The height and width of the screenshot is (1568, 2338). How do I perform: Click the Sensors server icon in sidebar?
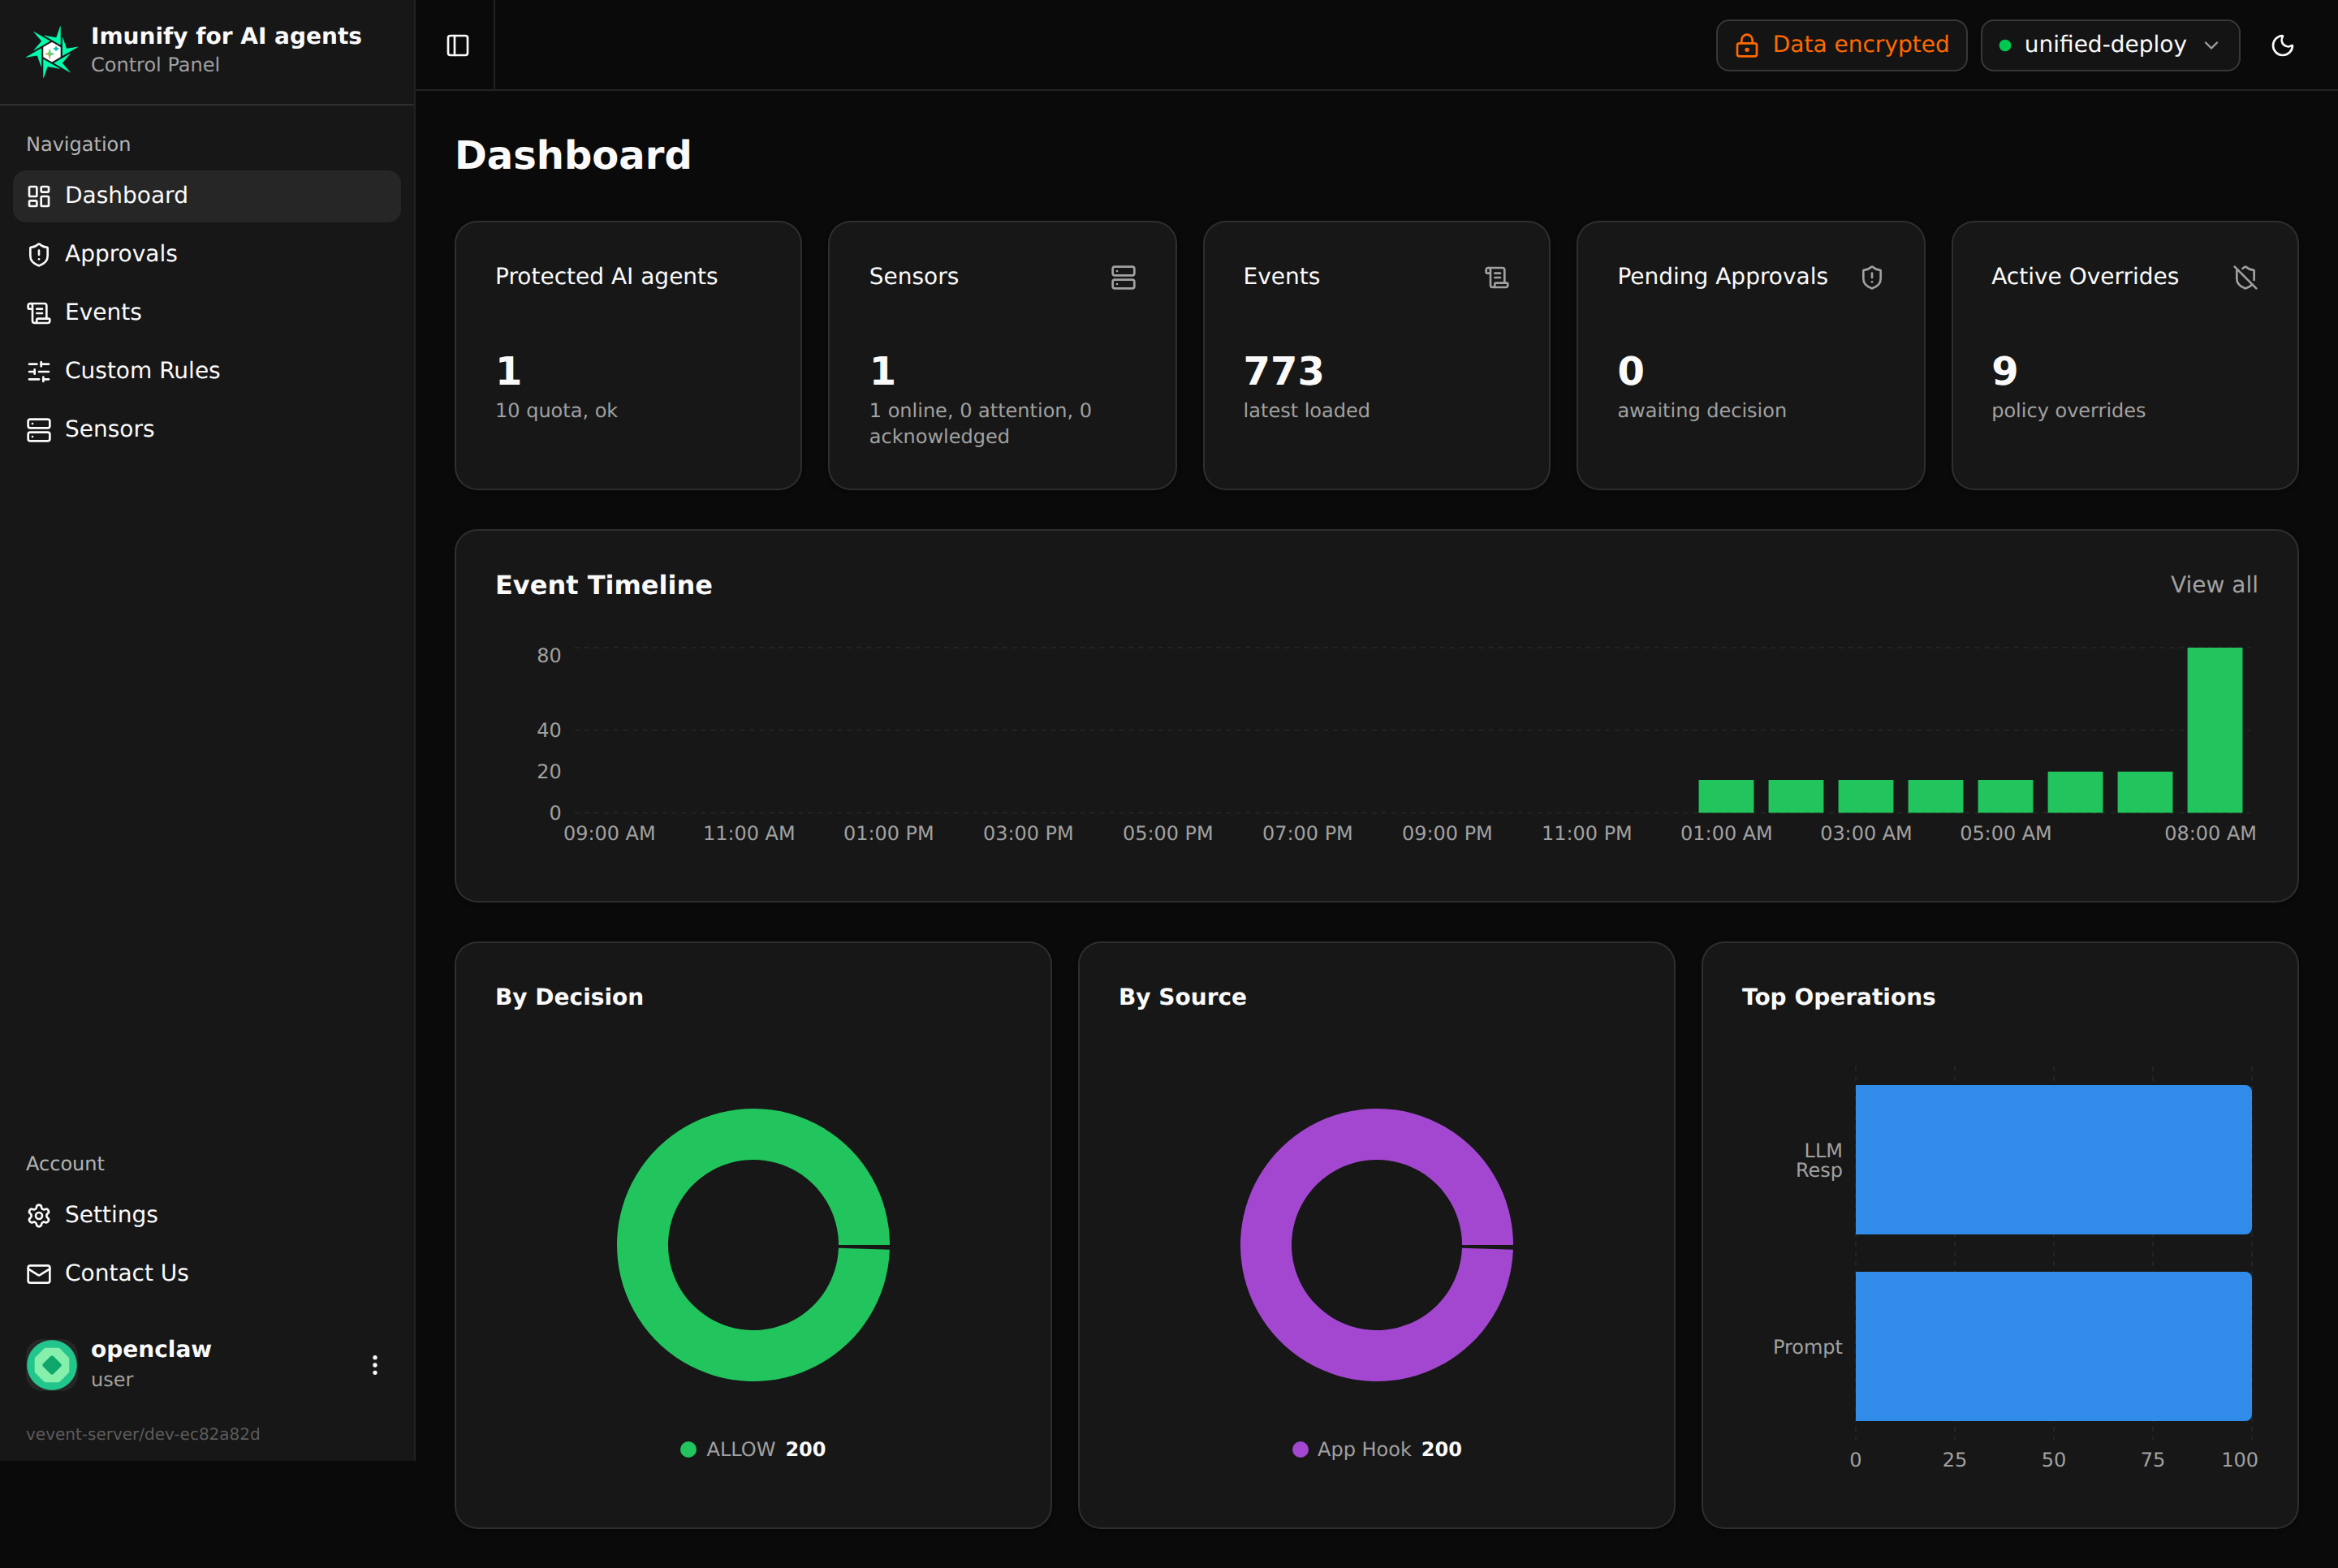(x=39, y=430)
